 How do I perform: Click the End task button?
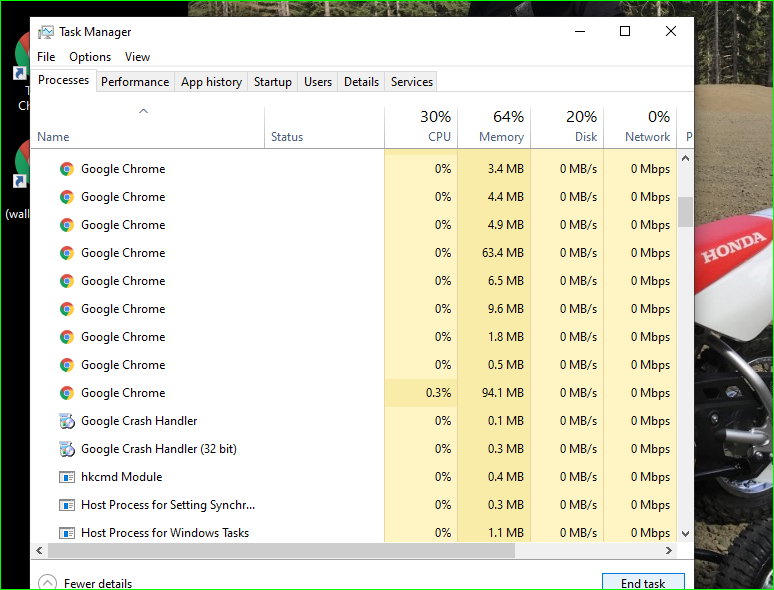tap(643, 583)
